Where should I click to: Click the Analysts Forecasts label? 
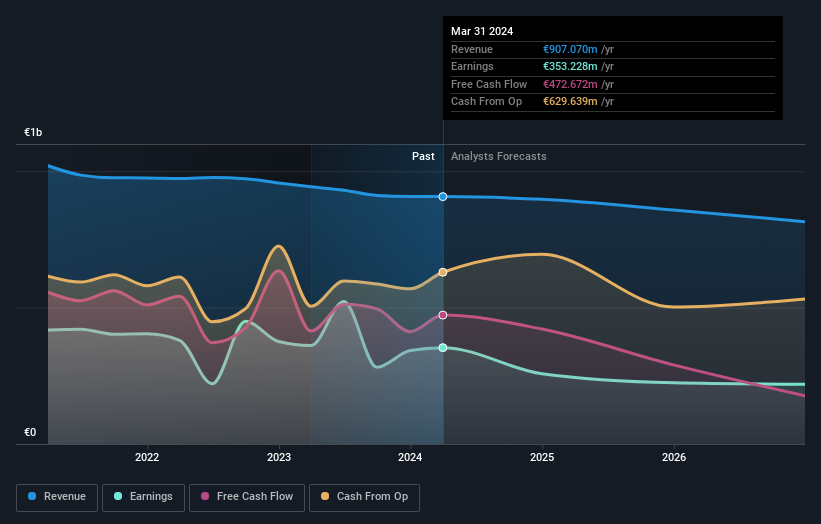point(498,157)
